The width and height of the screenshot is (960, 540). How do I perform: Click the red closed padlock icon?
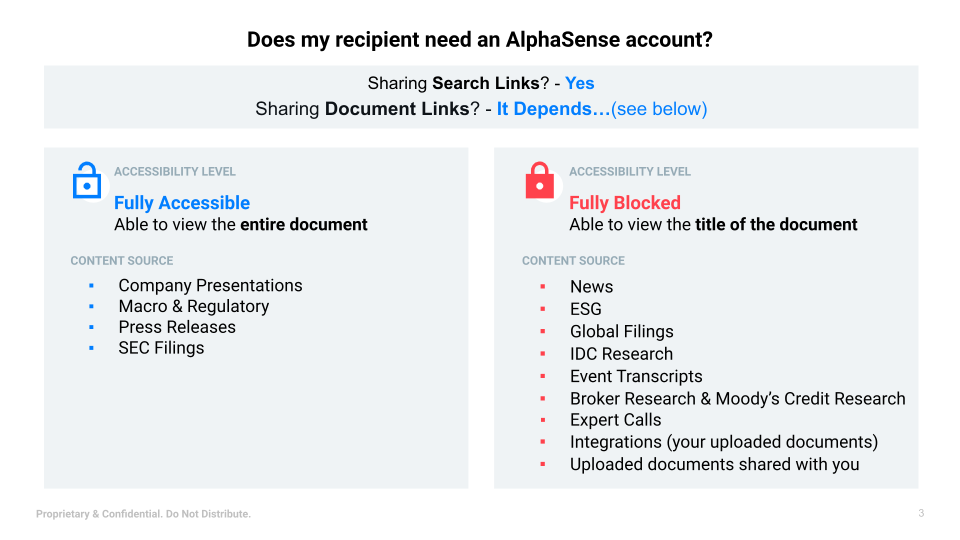[539, 181]
